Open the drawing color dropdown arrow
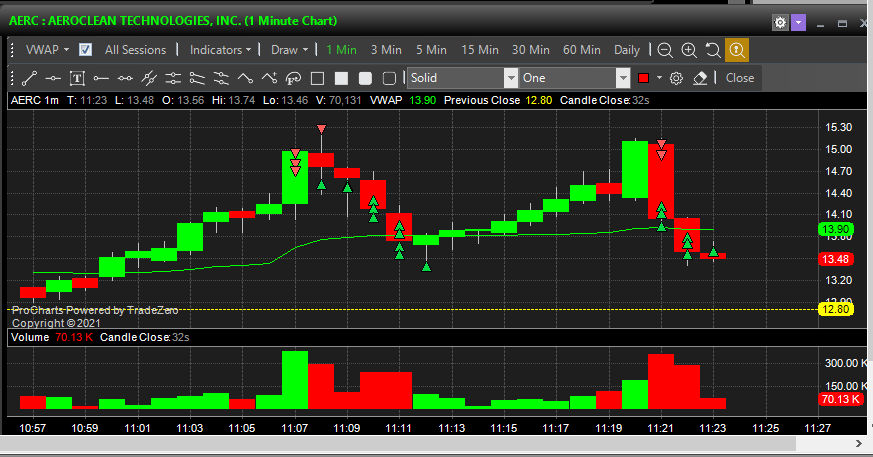 (x=659, y=78)
